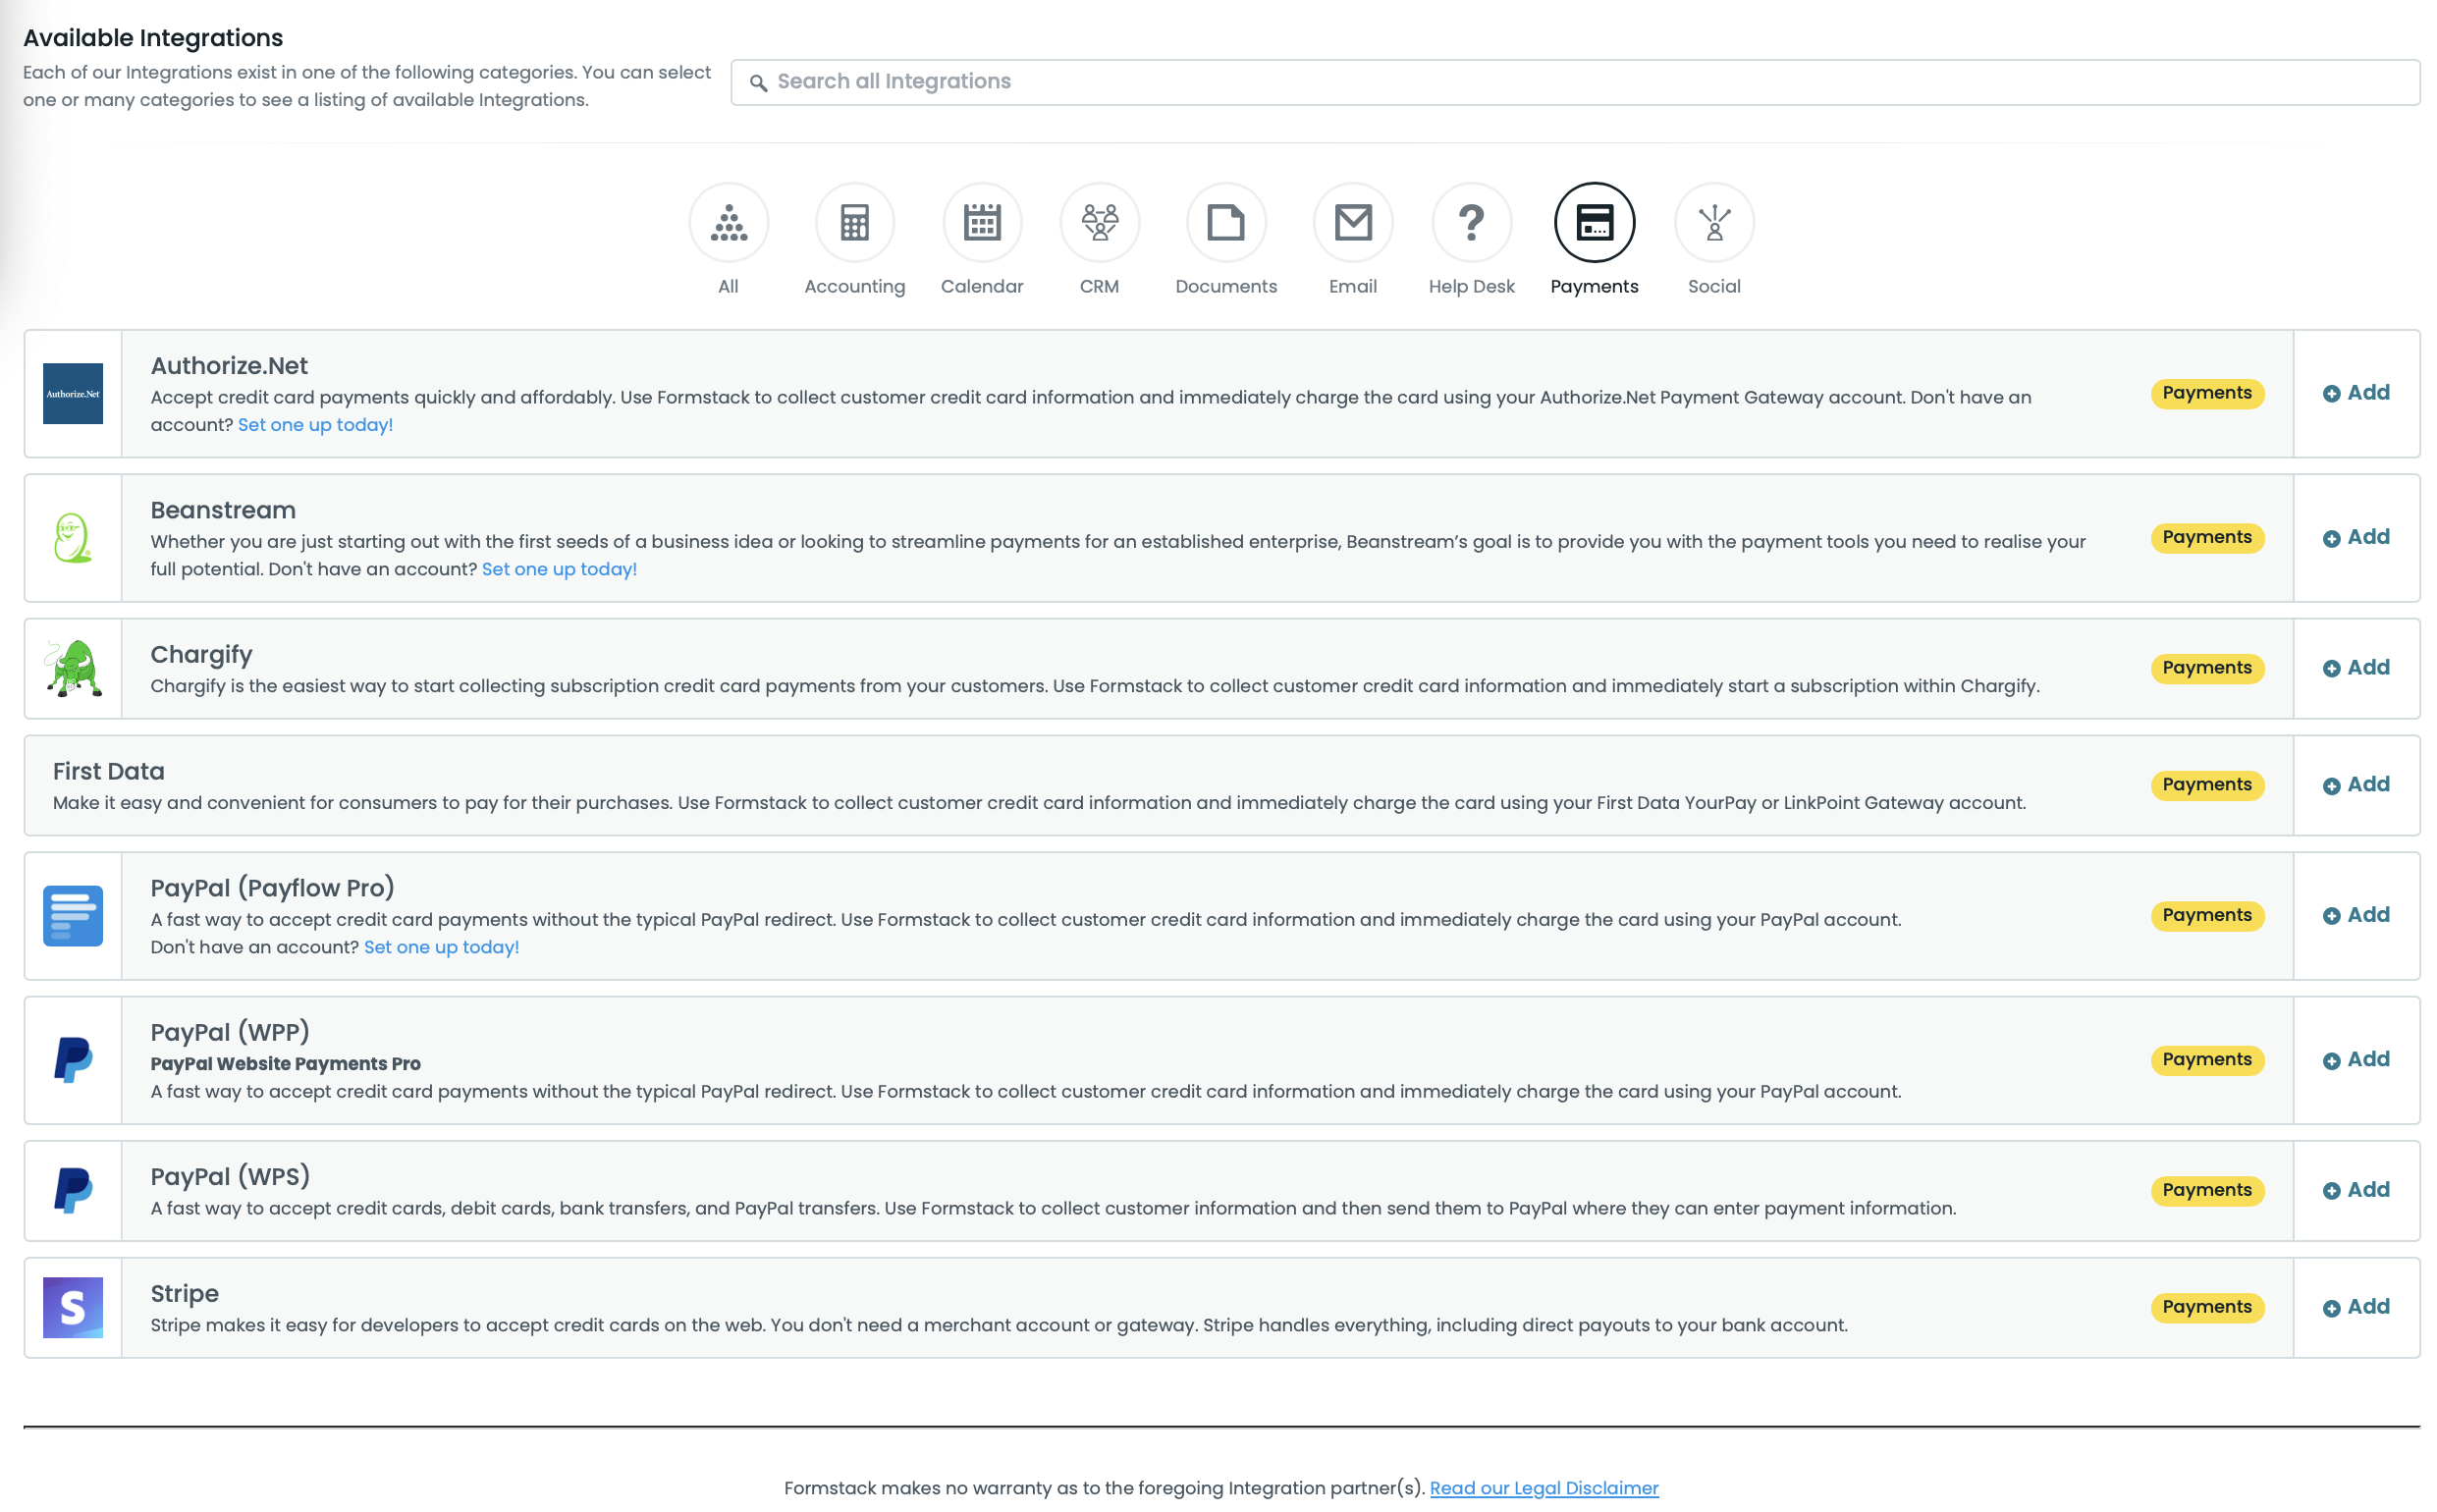Click the Payments tag on Chargify row
This screenshot has width=2437, height=1512.
[x=2206, y=668]
